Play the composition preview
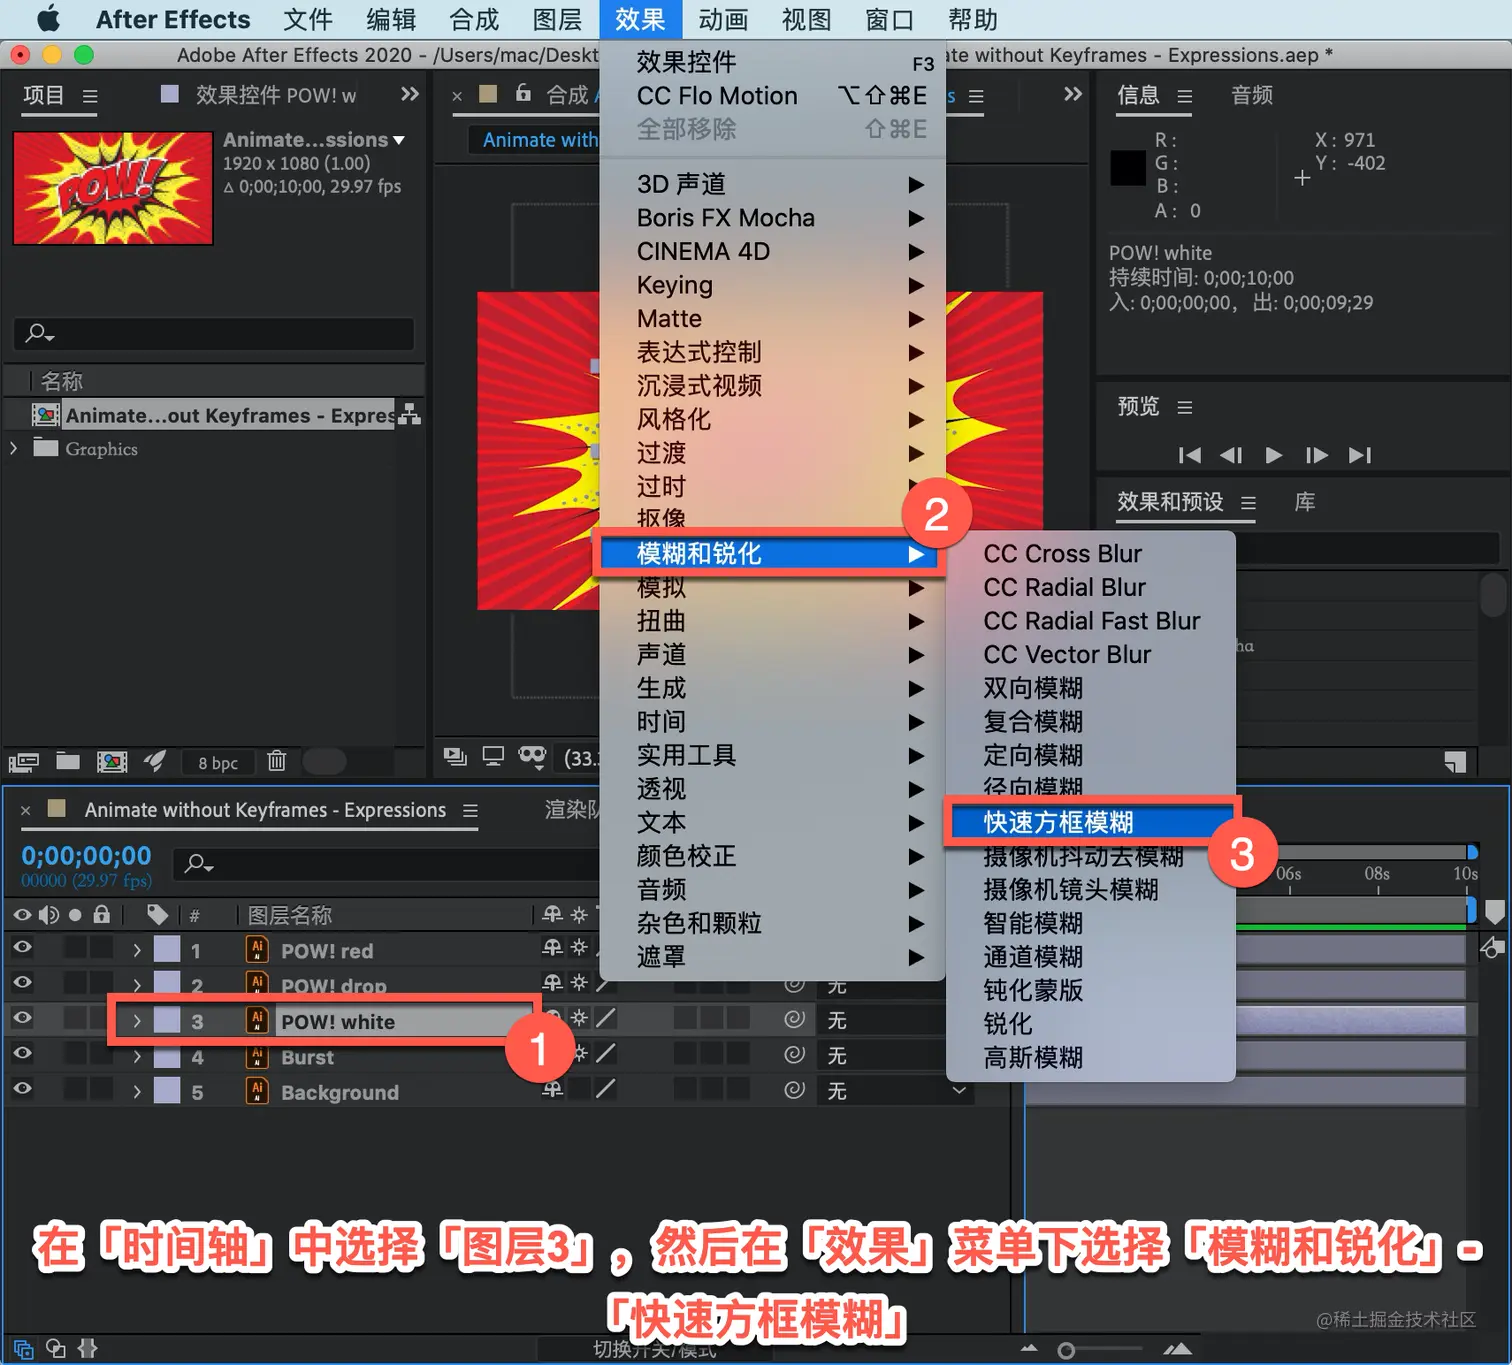Screen dimensions: 1512x1365 [1273, 455]
